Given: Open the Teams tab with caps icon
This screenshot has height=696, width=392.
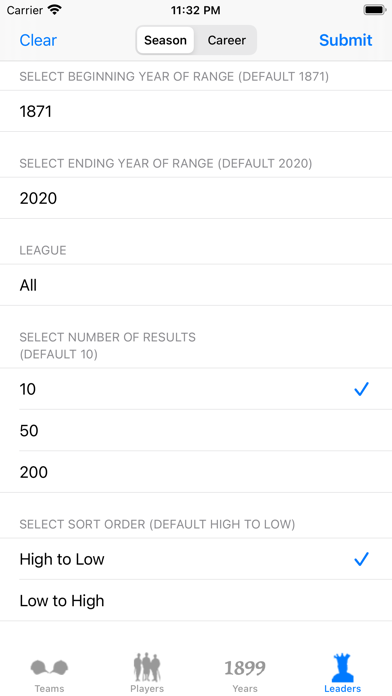Looking at the screenshot, I should pyautogui.click(x=49, y=673).
